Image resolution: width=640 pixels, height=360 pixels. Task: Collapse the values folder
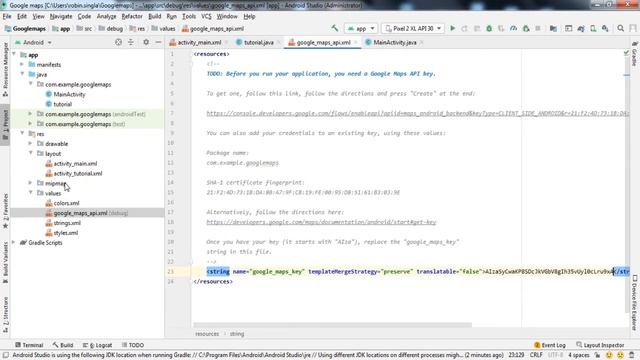pyautogui.click(x=30, y=193)
